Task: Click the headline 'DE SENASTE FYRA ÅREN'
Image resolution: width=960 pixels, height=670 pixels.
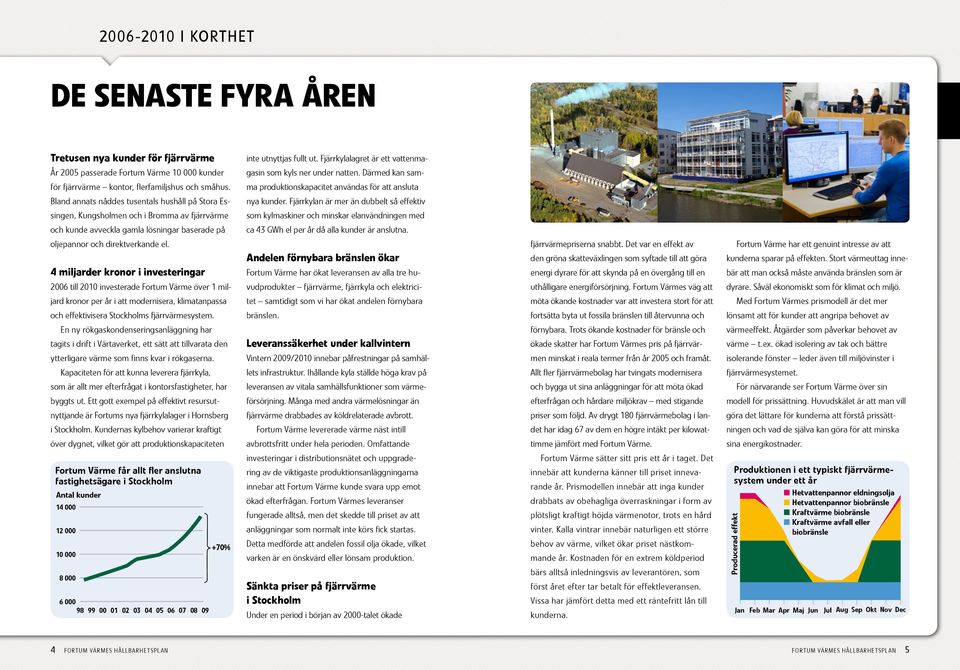Action: [212, 96]
